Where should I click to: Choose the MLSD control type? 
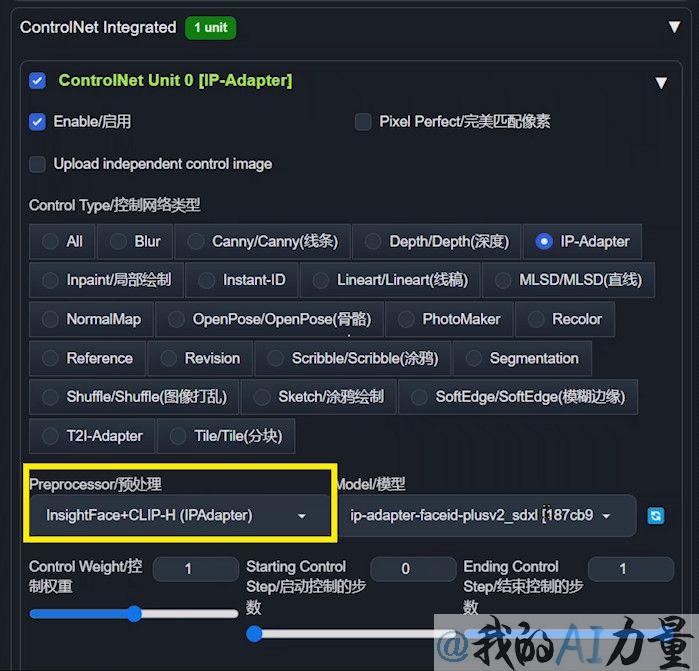568,280
